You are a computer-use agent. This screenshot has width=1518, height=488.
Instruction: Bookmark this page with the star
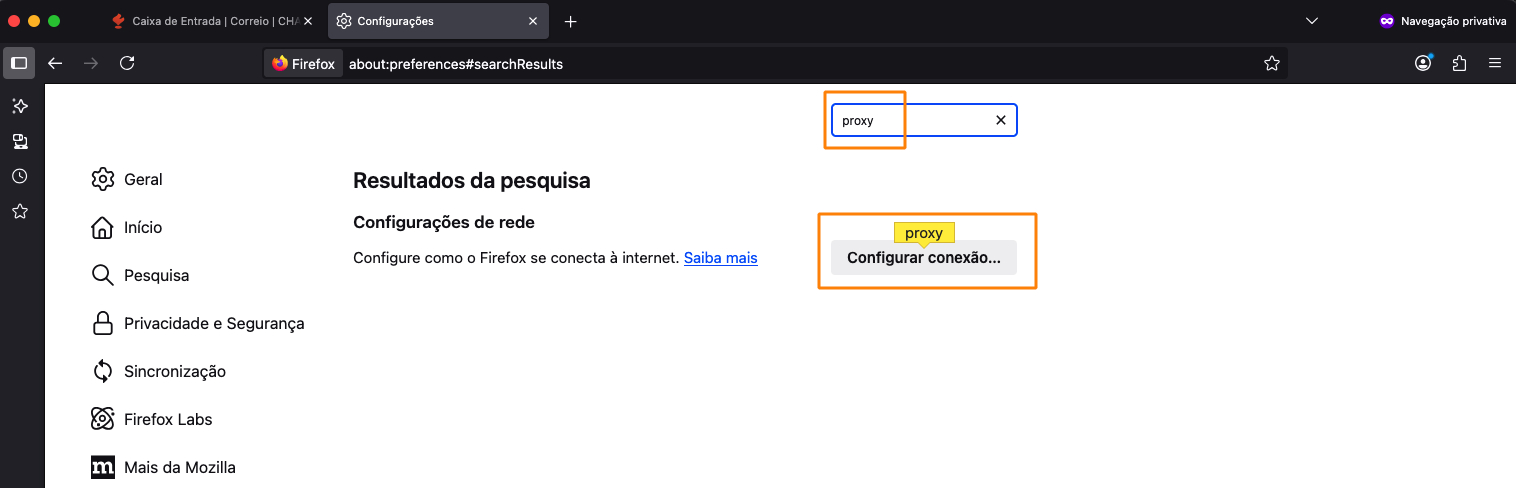click(1272, 63)
